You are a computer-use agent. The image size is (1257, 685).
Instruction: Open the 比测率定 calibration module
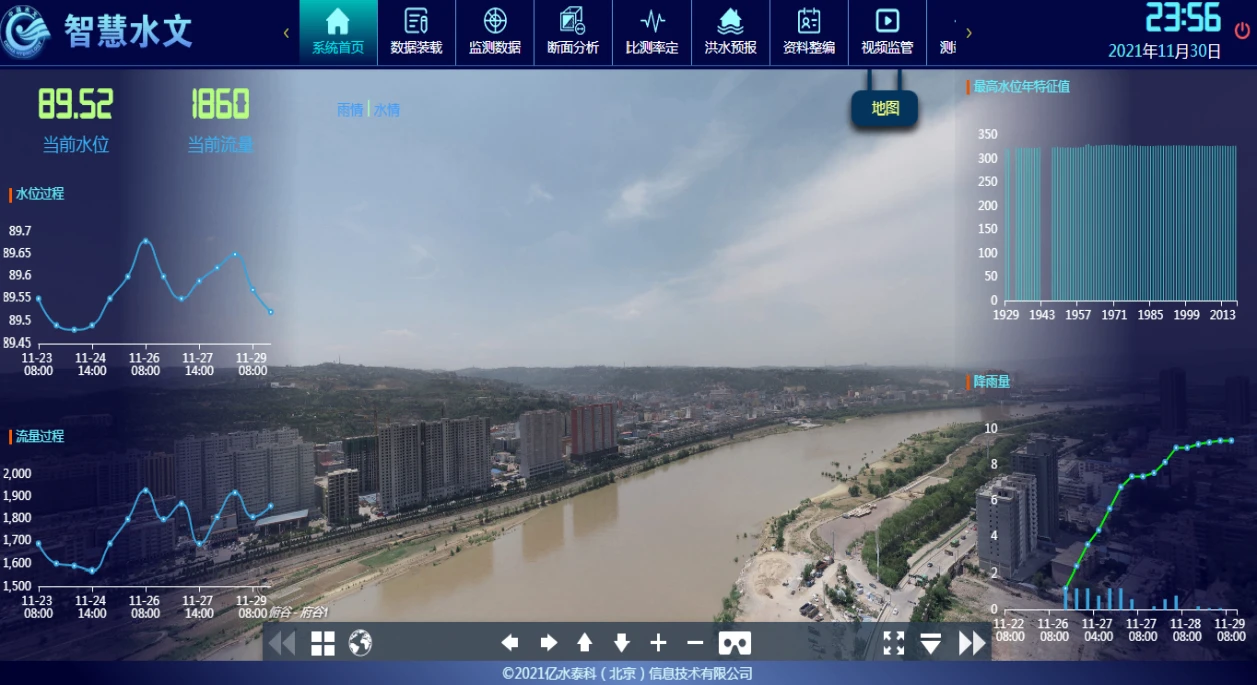[x=652, y=32]
